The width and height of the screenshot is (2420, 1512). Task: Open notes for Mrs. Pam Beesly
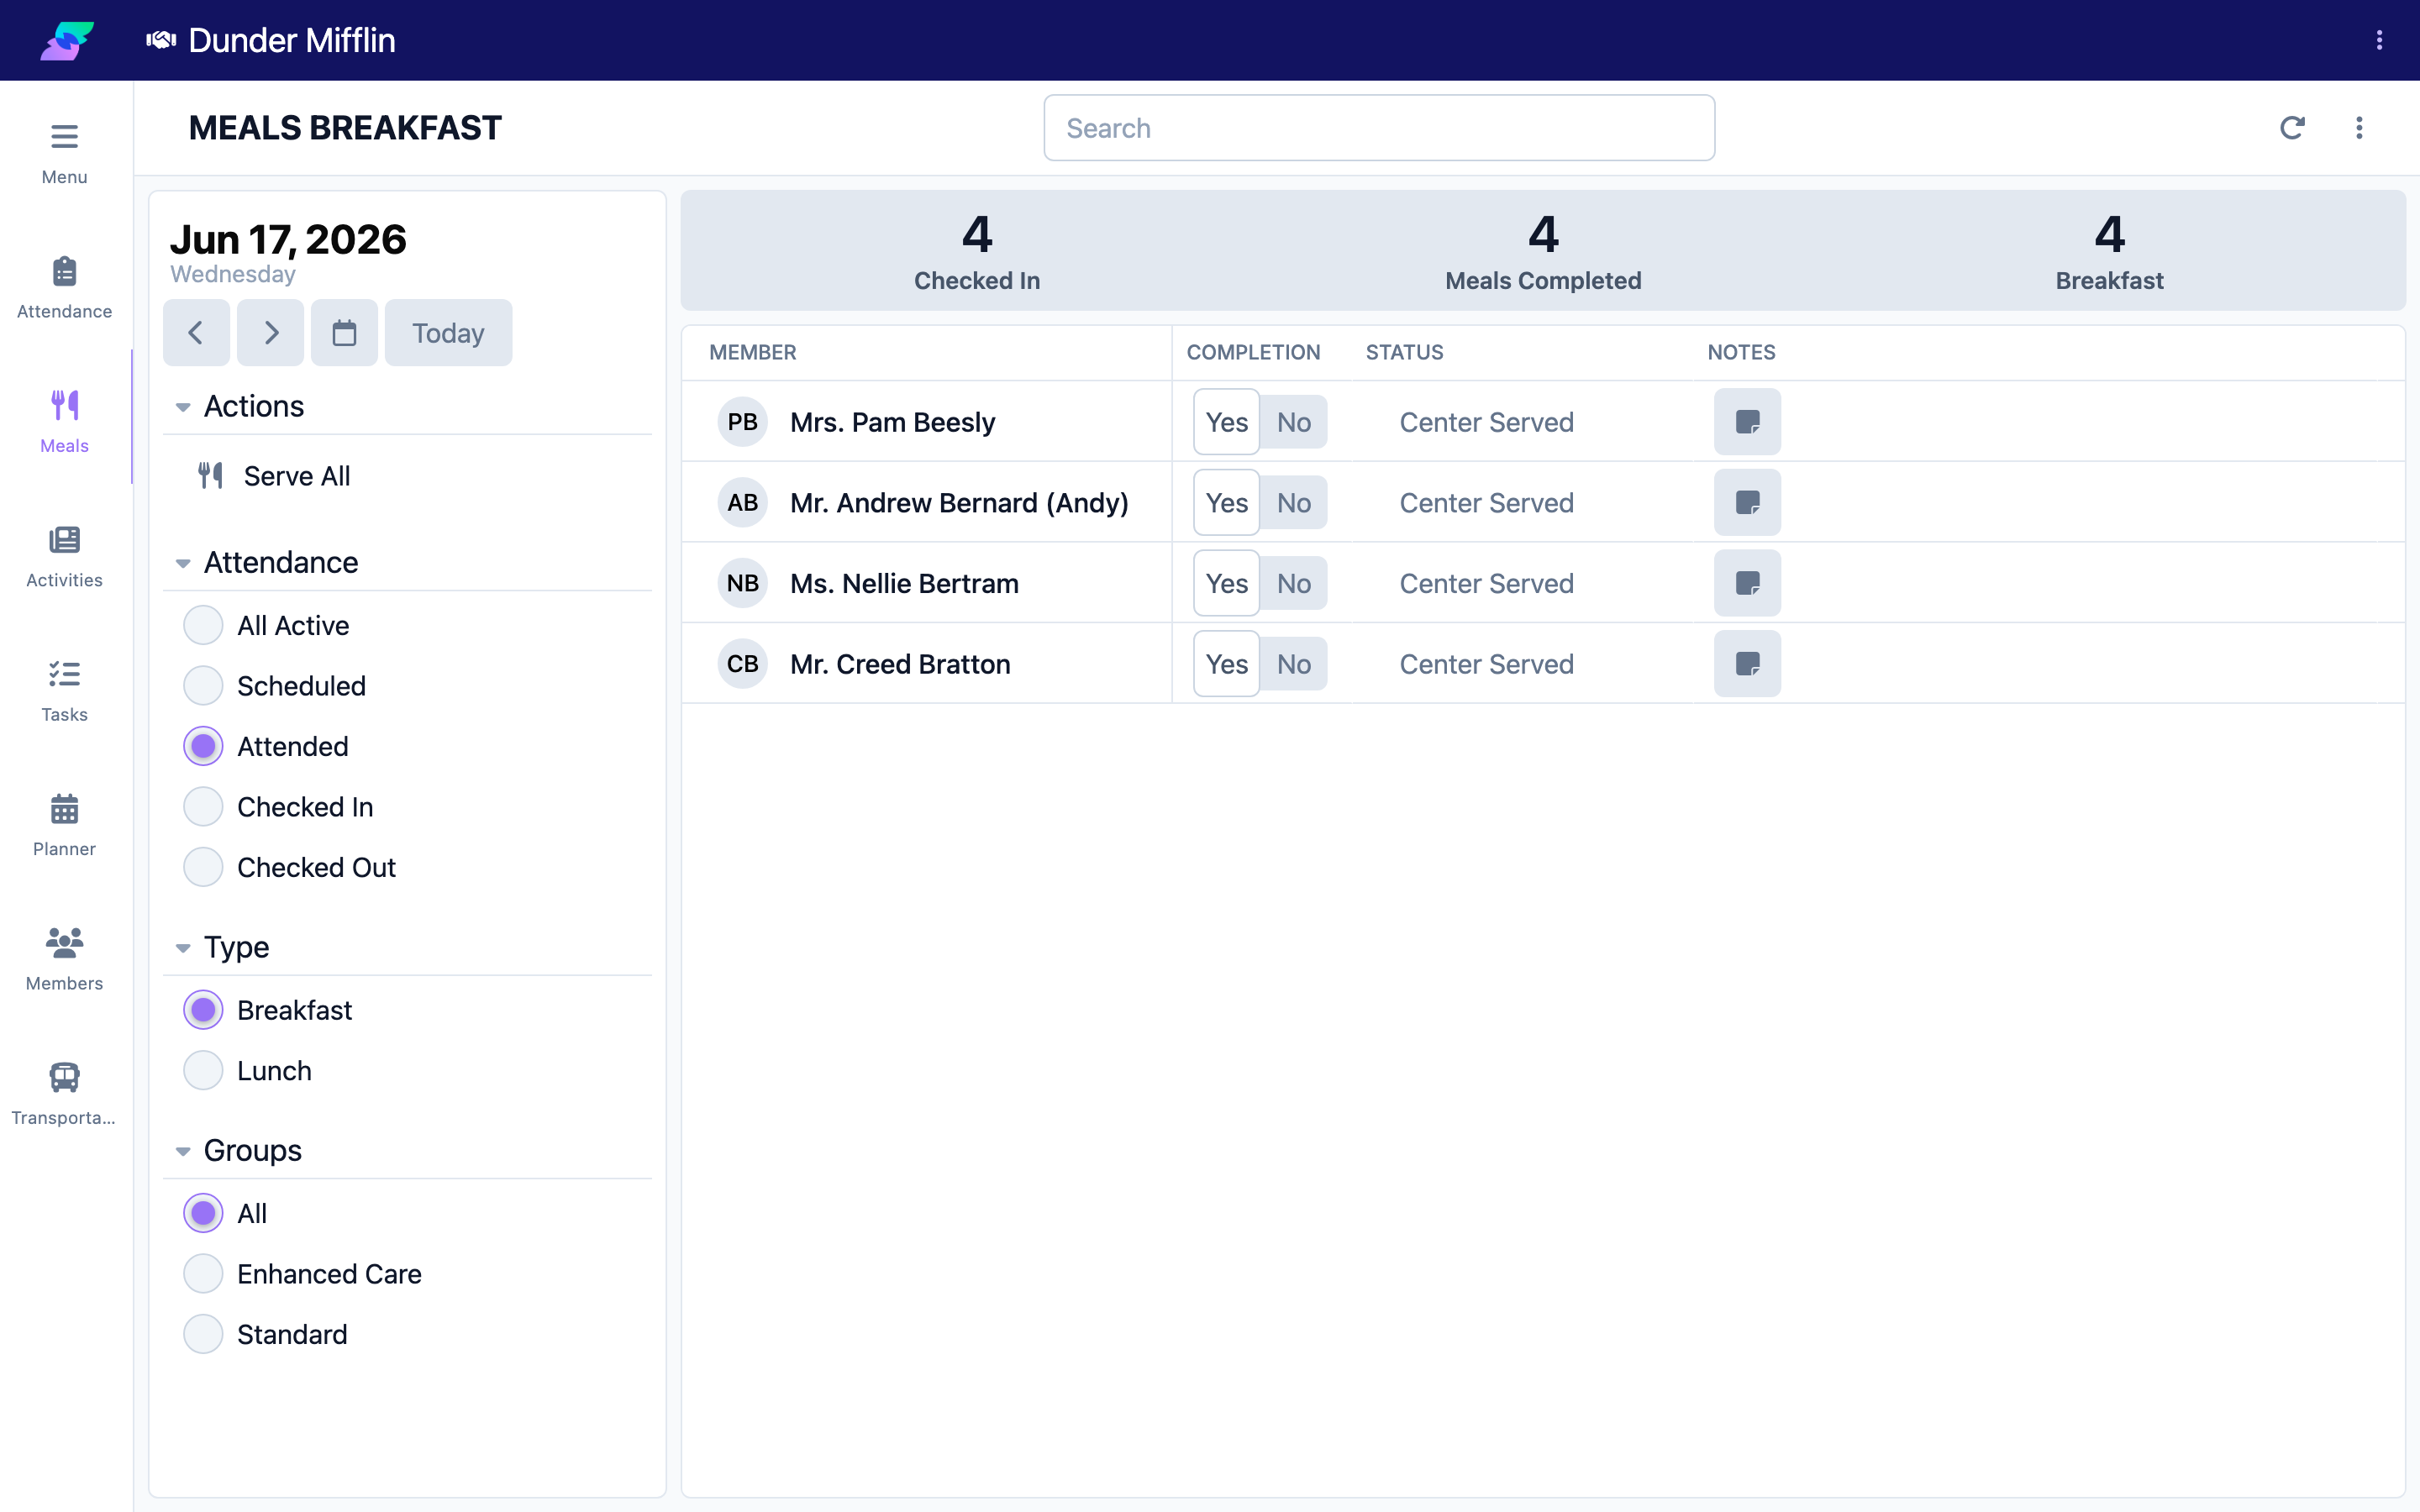tap(1747, 422)
